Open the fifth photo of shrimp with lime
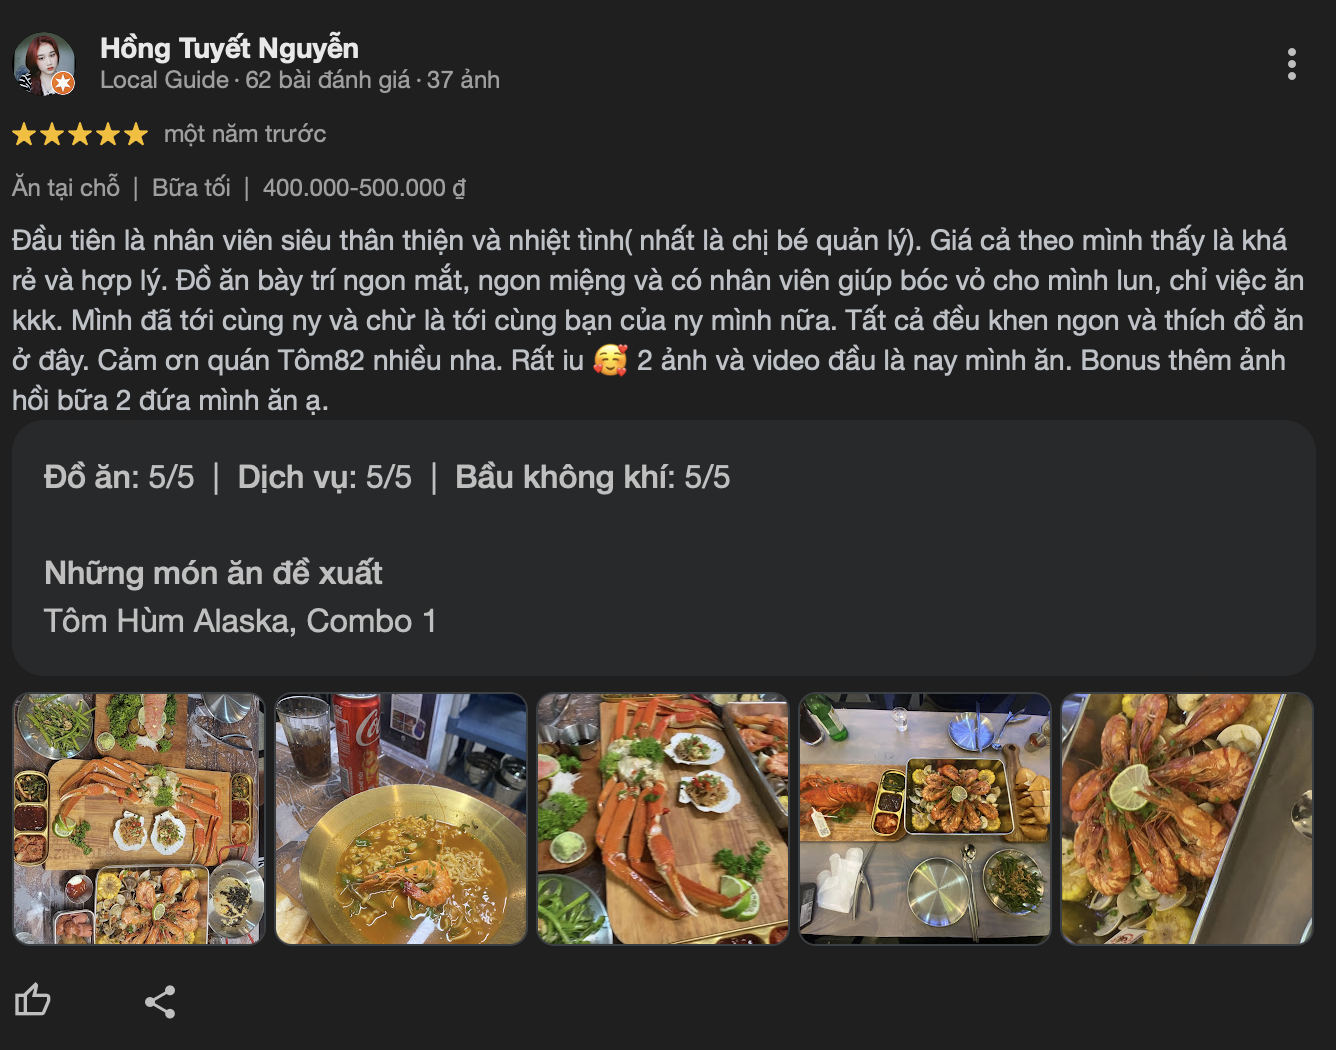 (1187, 819)
